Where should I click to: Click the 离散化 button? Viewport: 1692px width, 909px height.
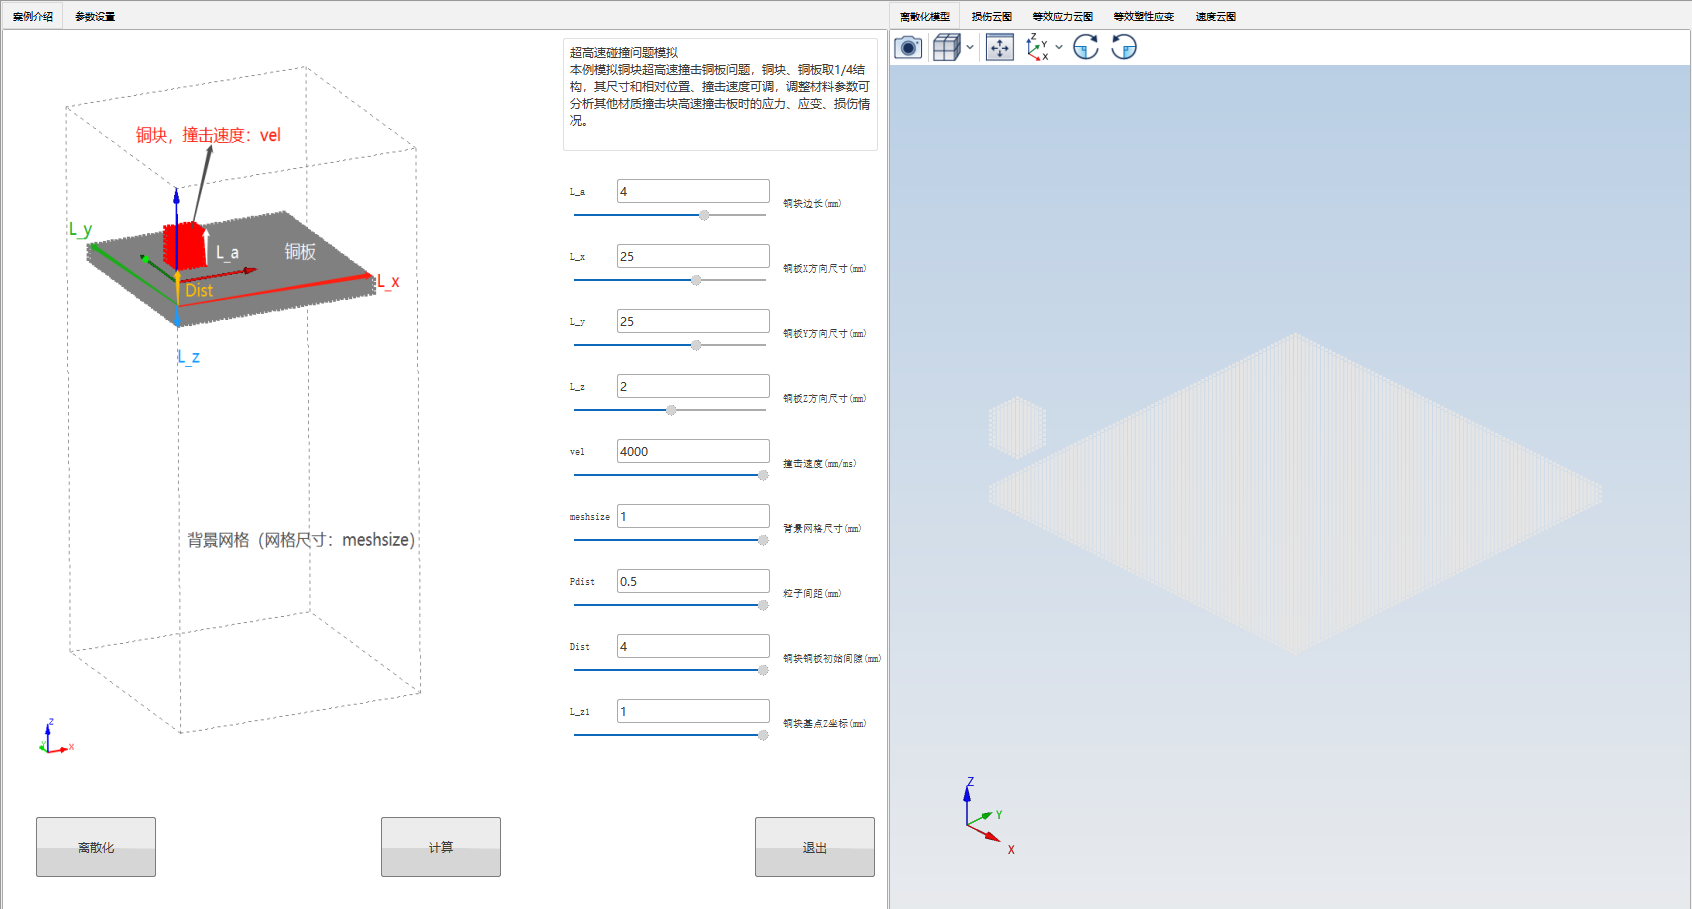tap(96, 847)
